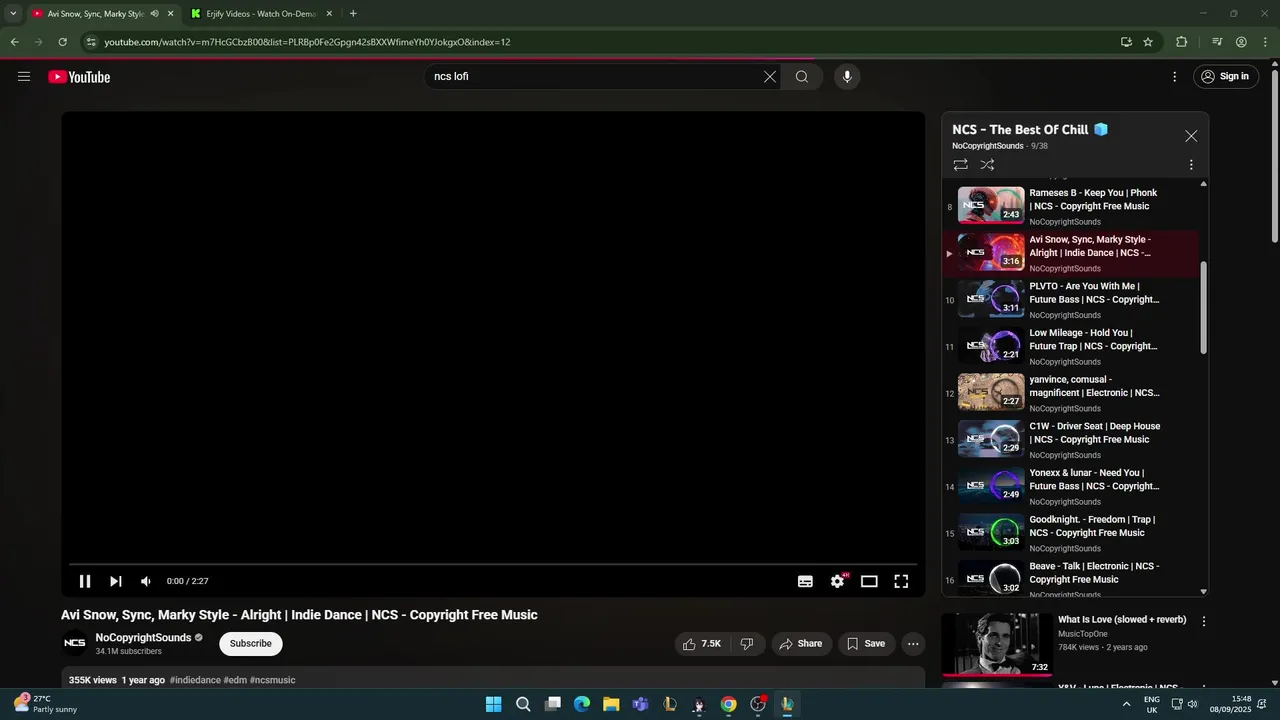Start voice search with microphone icon
Viewport: 1280px width, 720px height.
tap(847, 77)
